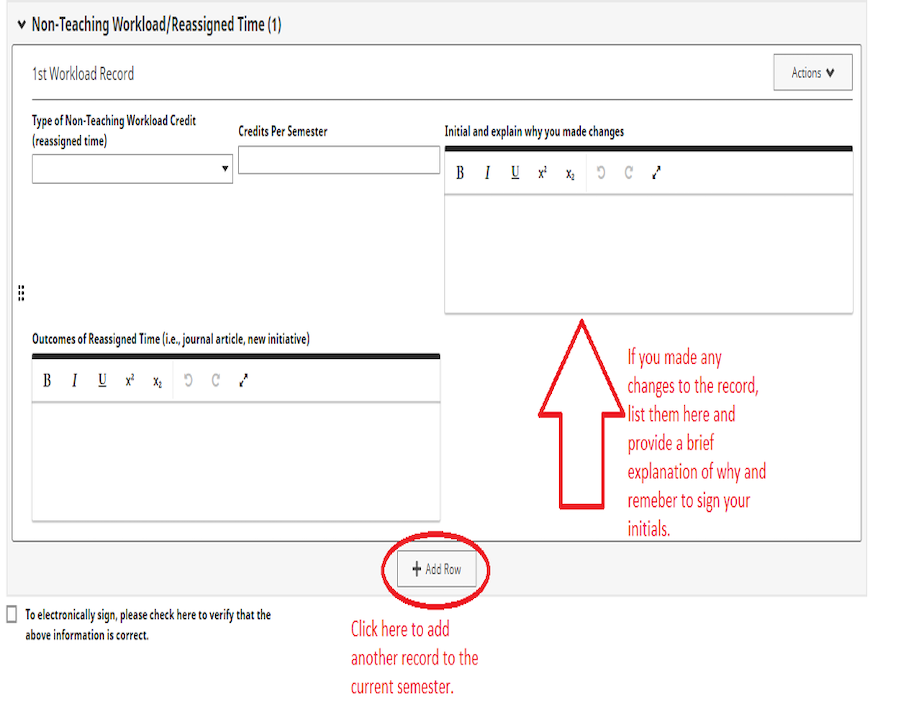900x709 pixels.
Task: Apply superscript in the Initial and explain editor
Action: pyautogui.click(x=542, y=173)
